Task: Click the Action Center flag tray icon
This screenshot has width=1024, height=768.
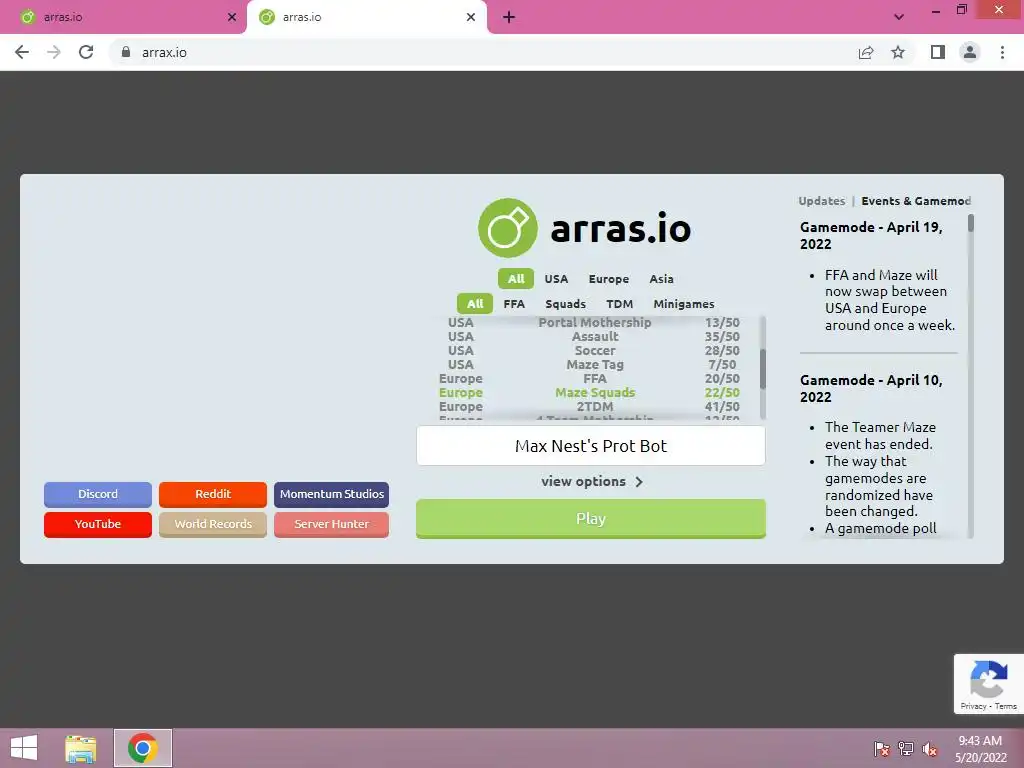Action: (882, 748)
